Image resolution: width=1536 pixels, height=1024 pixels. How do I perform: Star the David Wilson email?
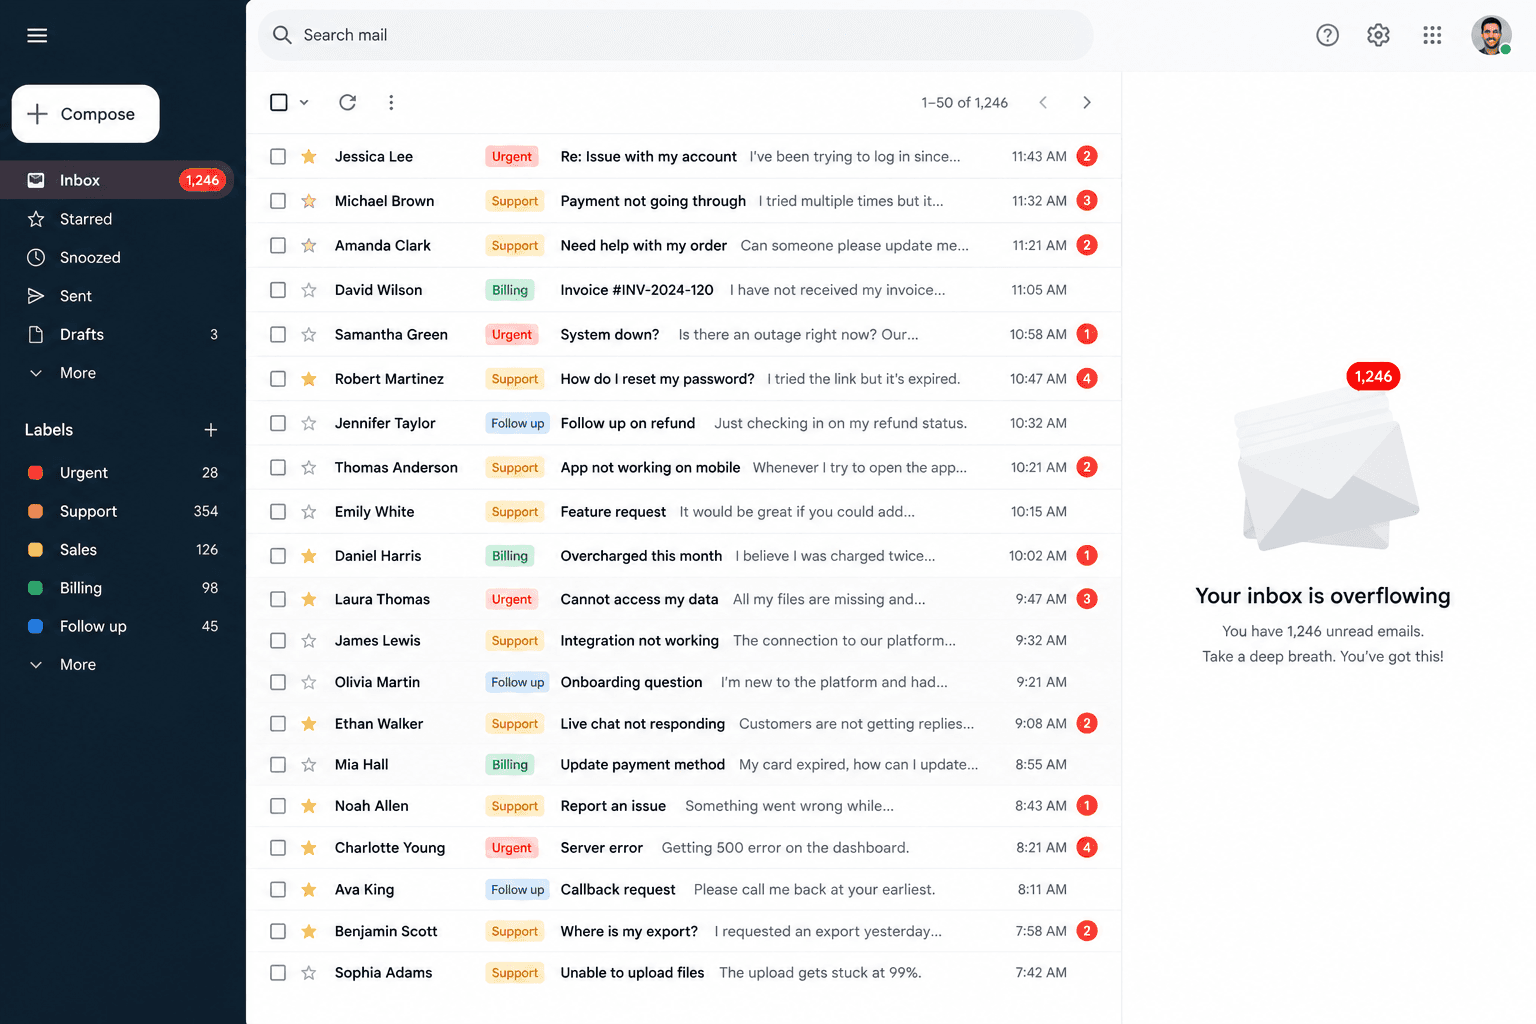click(x=309, y=290)
